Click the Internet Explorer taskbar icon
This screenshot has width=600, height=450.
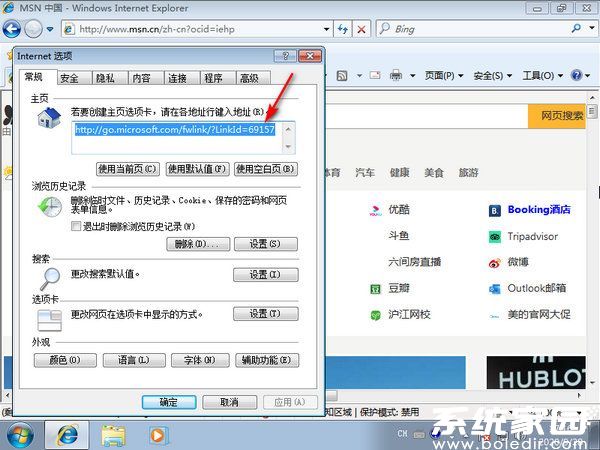click(67, 435)
